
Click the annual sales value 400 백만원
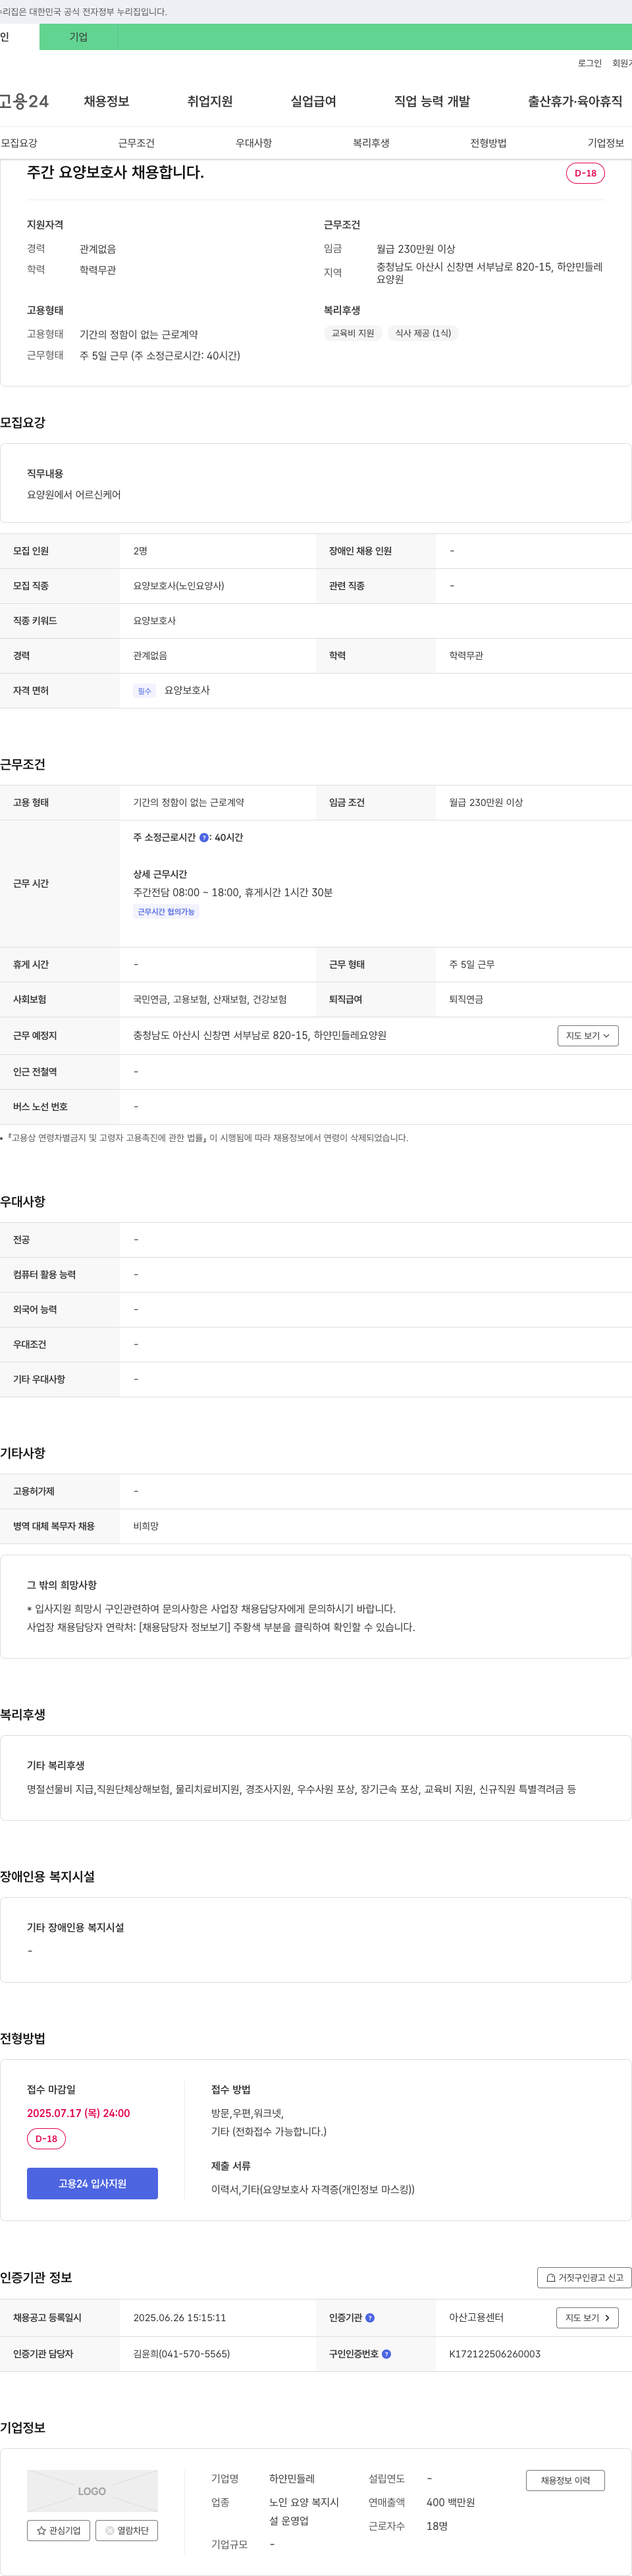click(450, 2502)
